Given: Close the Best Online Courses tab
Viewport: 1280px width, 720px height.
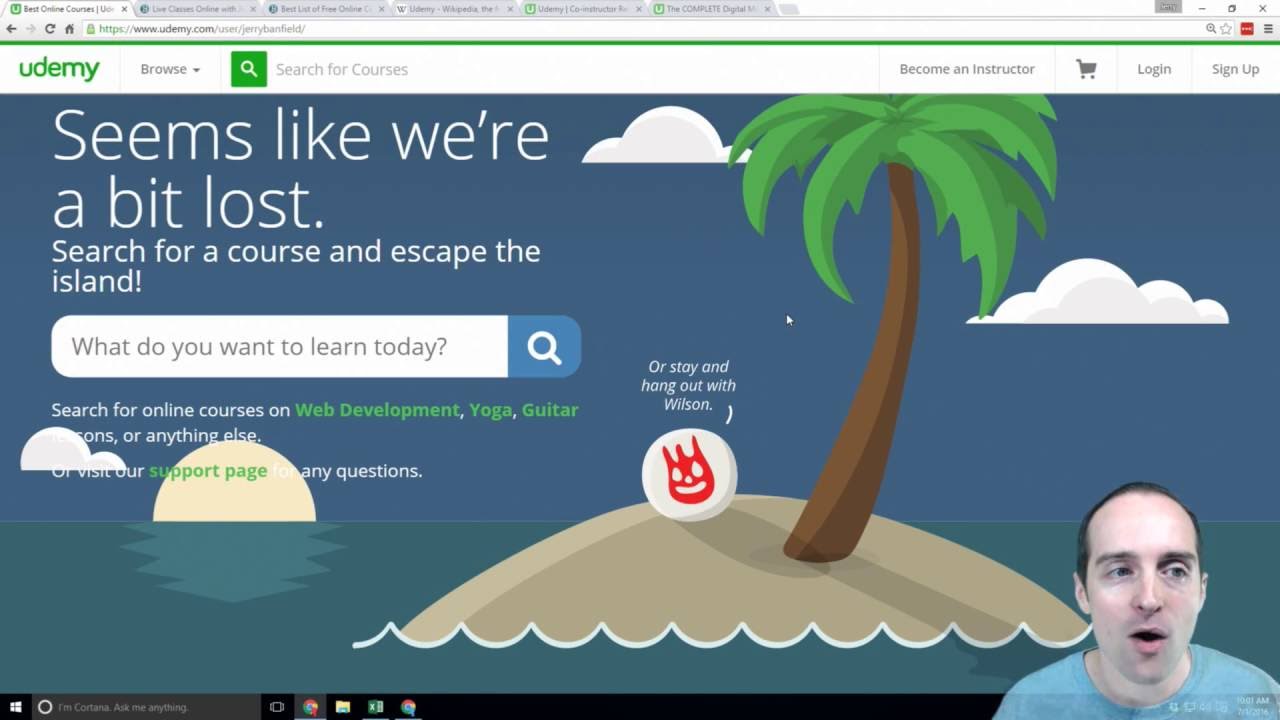Looking at the screenshot, I should coord(124,9).
